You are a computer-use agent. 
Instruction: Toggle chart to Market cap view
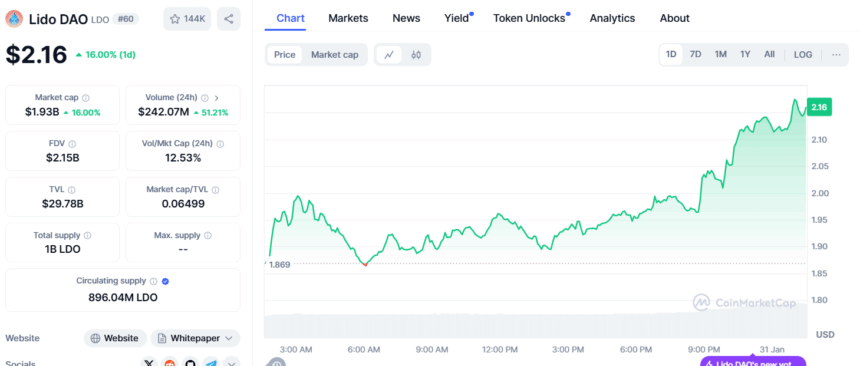pos(335,55)
